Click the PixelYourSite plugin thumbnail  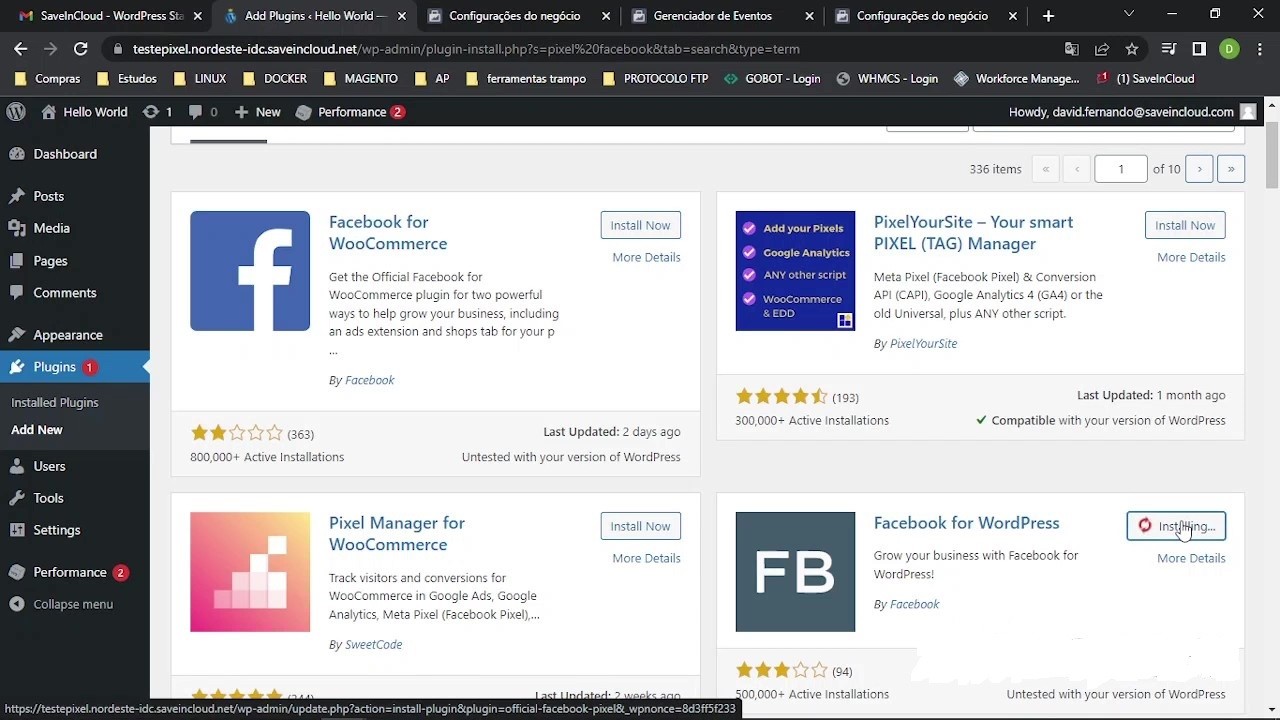pos(795,271)
